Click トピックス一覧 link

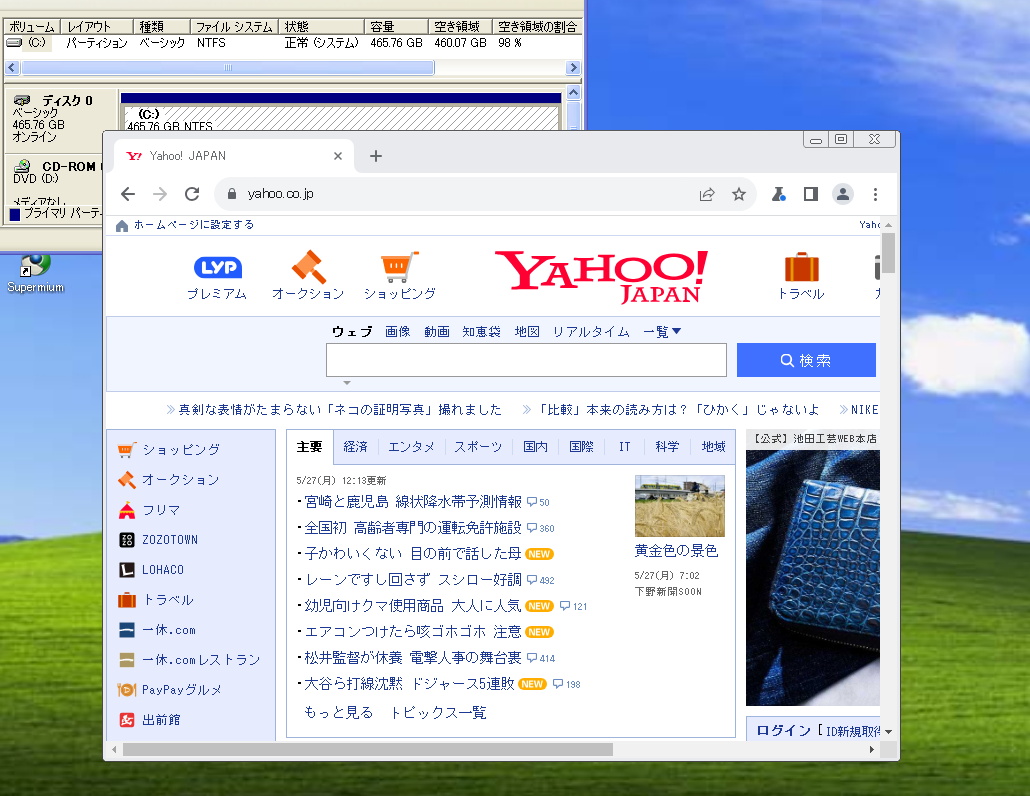pos(438,713)
